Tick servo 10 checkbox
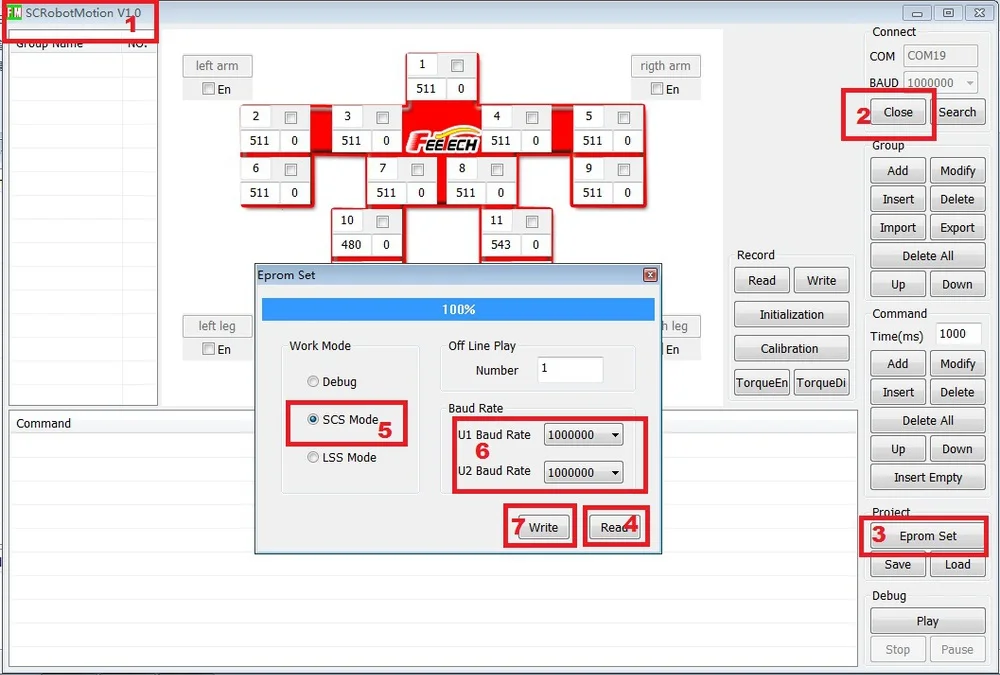The height and width of the screenshot is (675, 1000). coord(383,221)
